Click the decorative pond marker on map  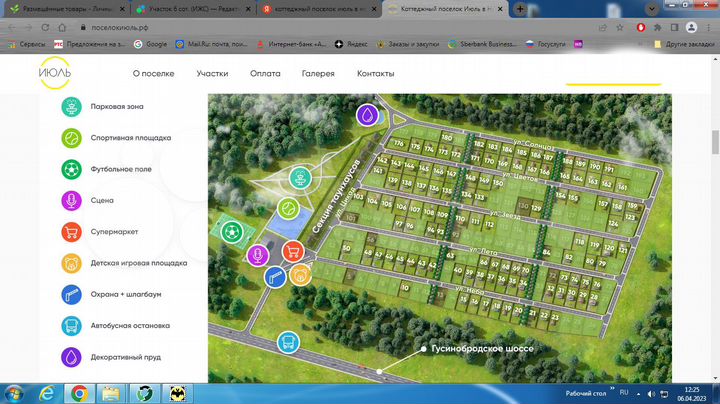pyautogui.click(x=369, y=116)
